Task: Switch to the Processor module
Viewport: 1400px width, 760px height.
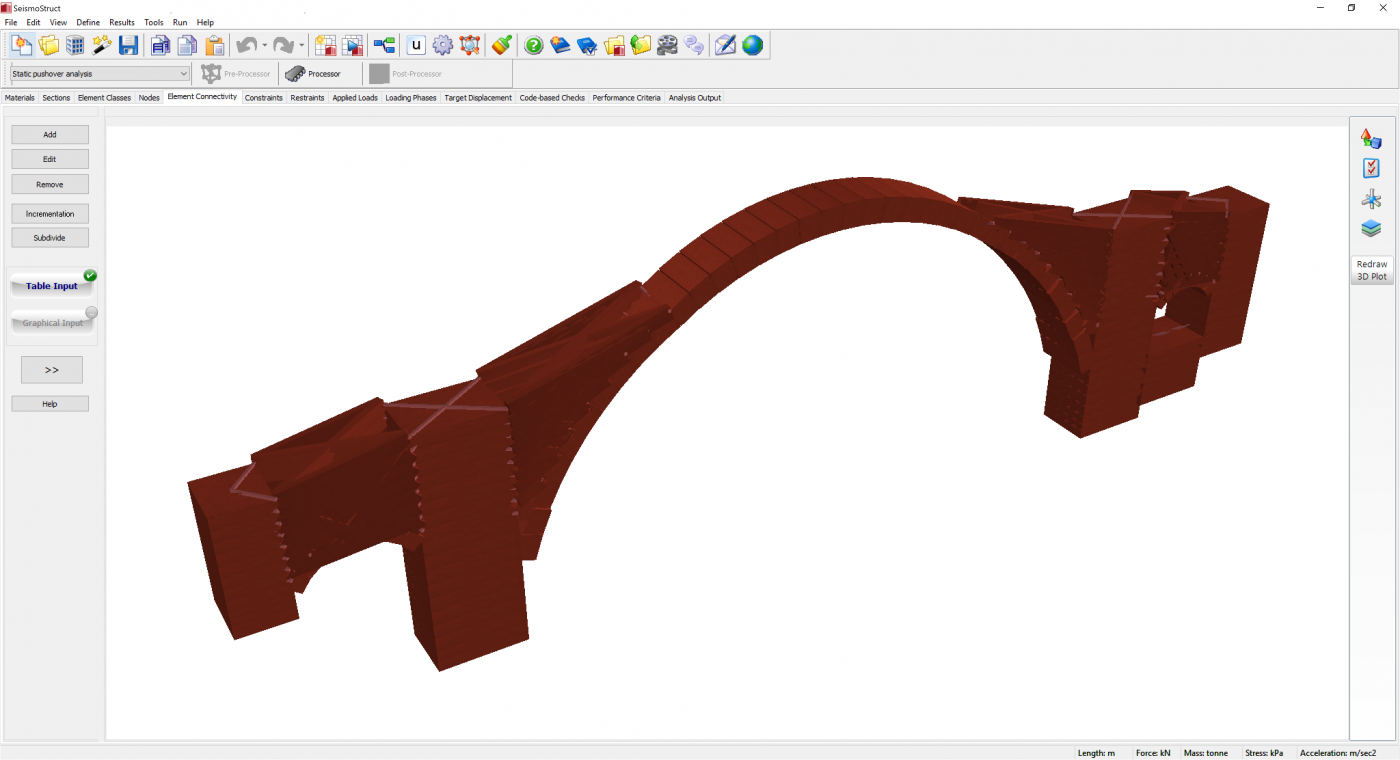Action: tap(313, 74)
